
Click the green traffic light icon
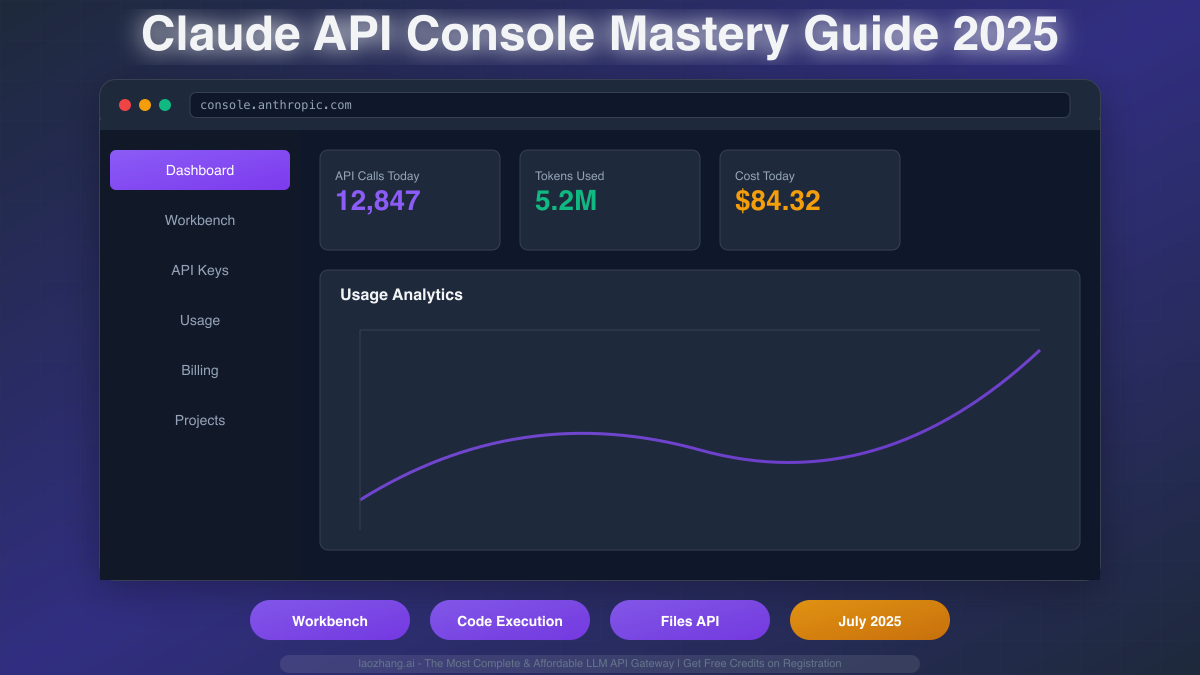click(164, 104)
